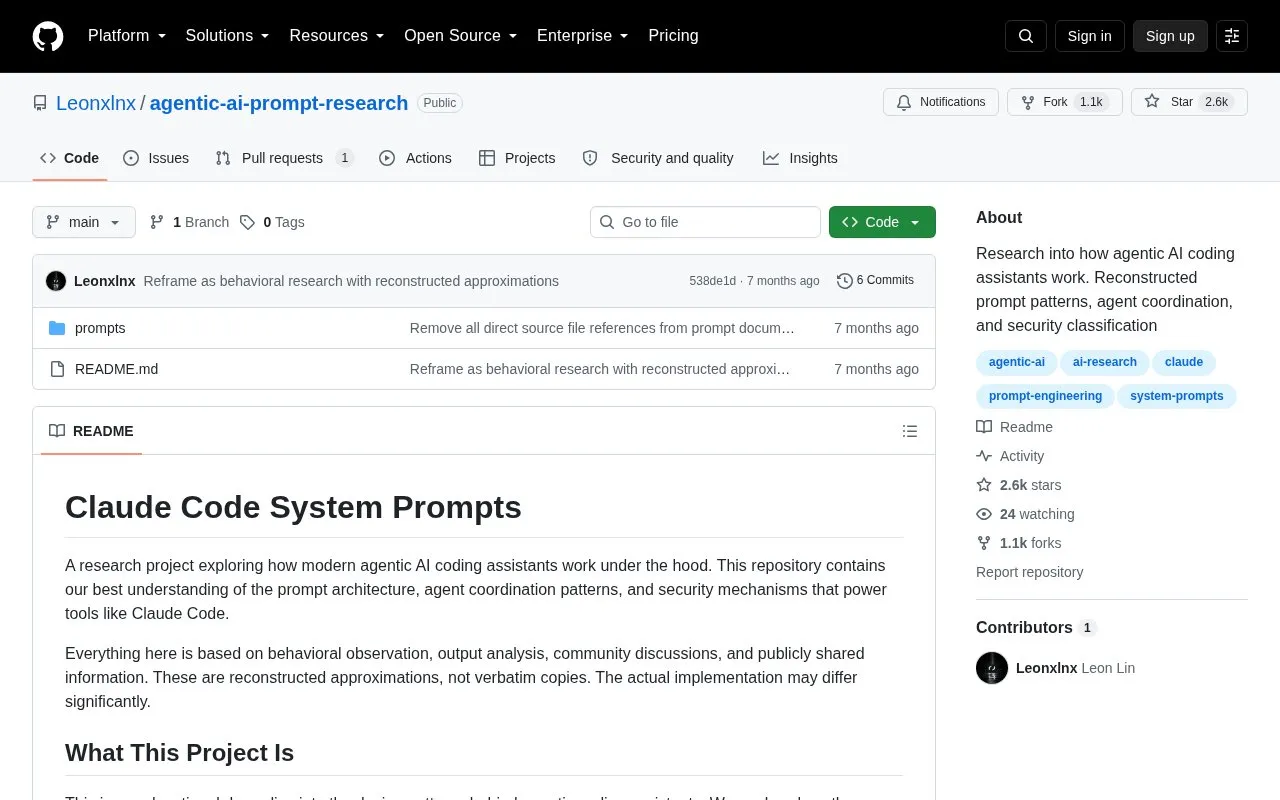1280x800 pixels.
Task: Open the 538de1d commit hash
Action: click(x=712, y=281)
